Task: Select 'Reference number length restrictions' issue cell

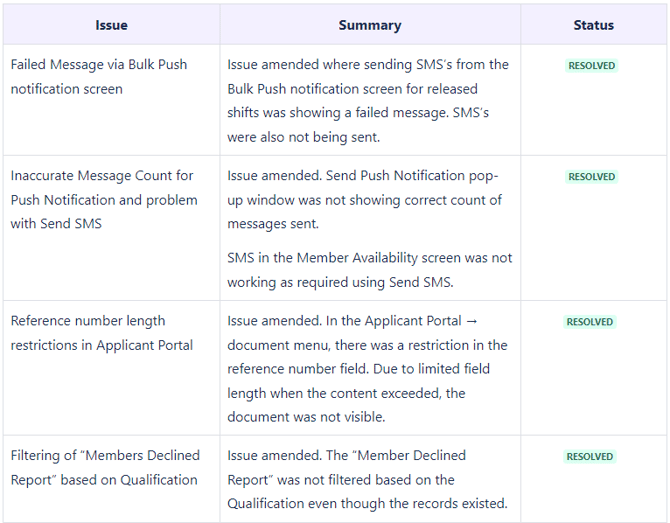Action: (x=102, y=333)
